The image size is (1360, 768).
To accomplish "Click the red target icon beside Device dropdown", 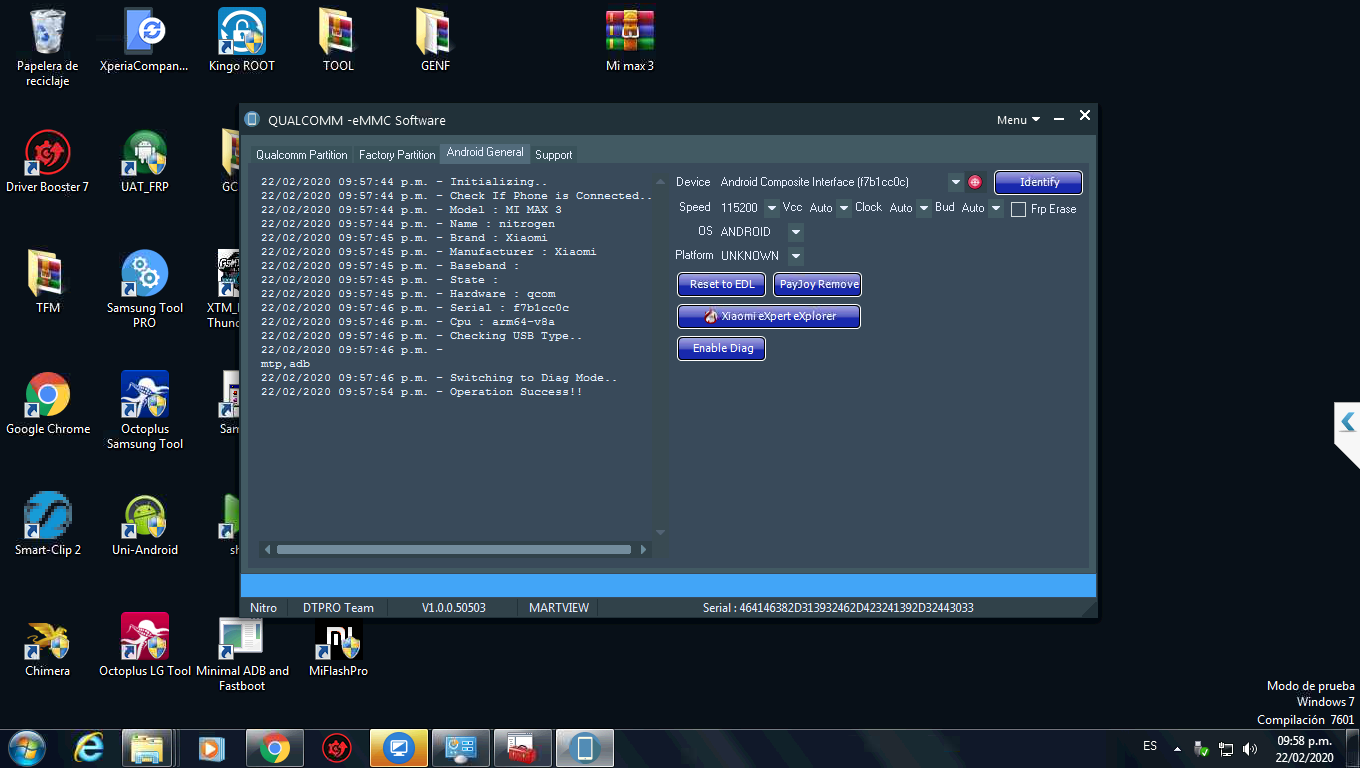I will (975, 182).
